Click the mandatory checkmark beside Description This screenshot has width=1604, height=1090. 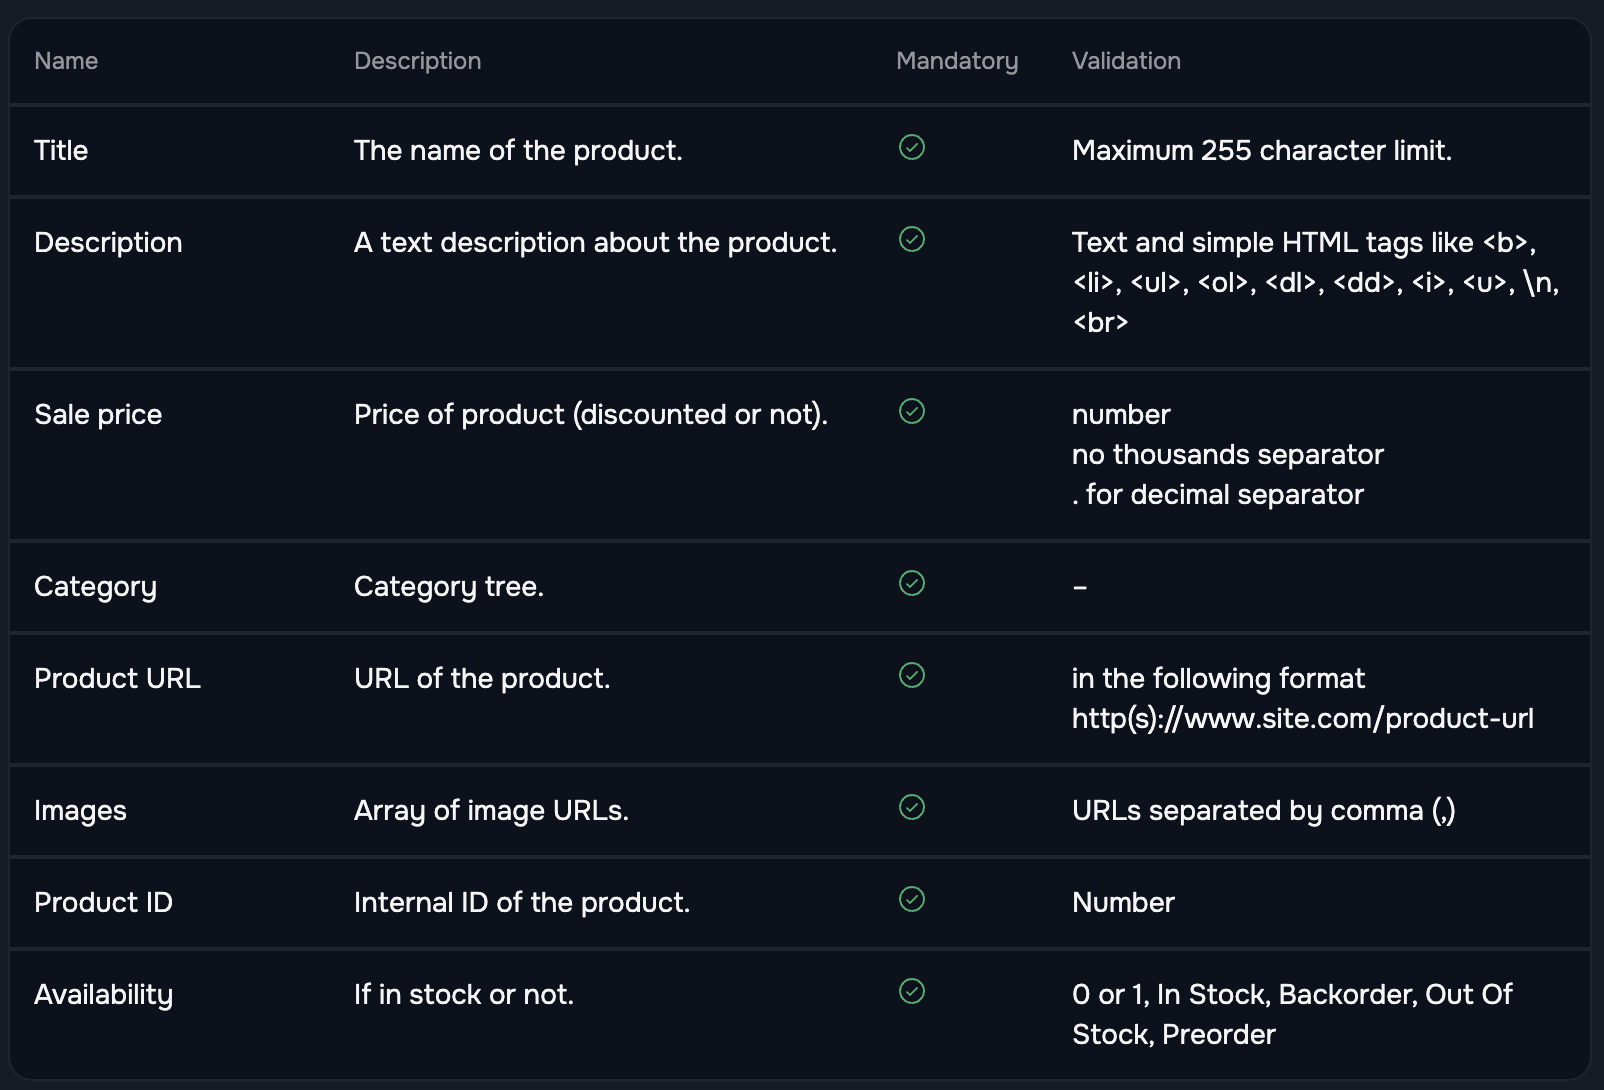click(911, 240)
